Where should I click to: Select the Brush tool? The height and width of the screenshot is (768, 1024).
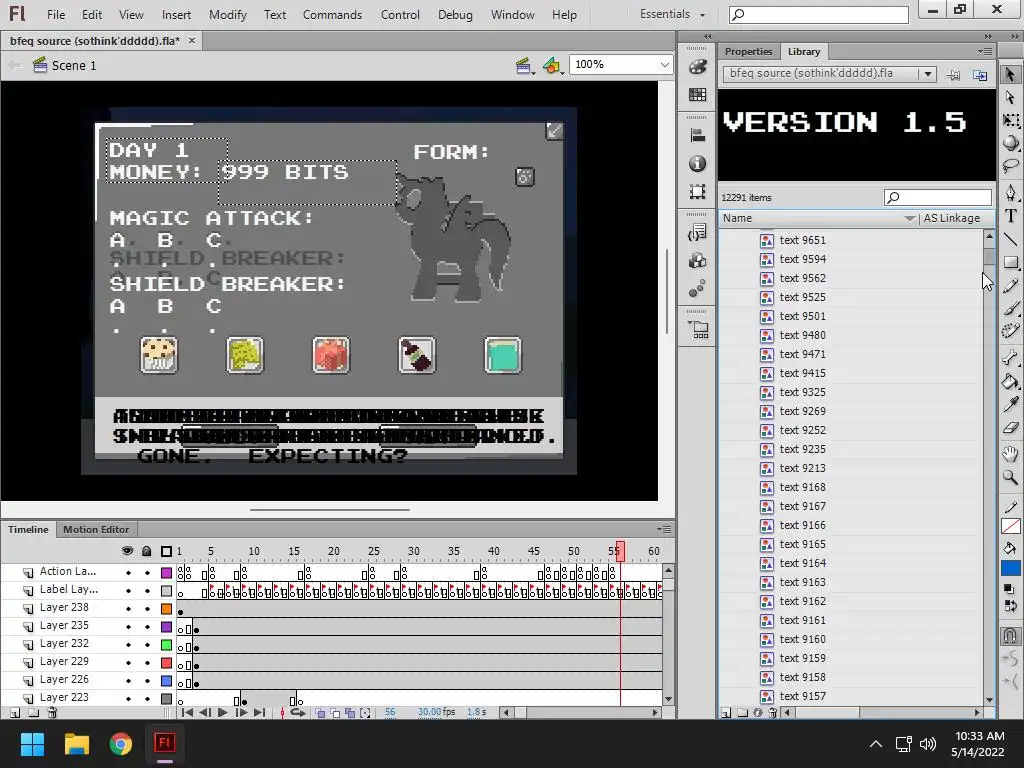pyautogui.click(x=1010, y=308)
